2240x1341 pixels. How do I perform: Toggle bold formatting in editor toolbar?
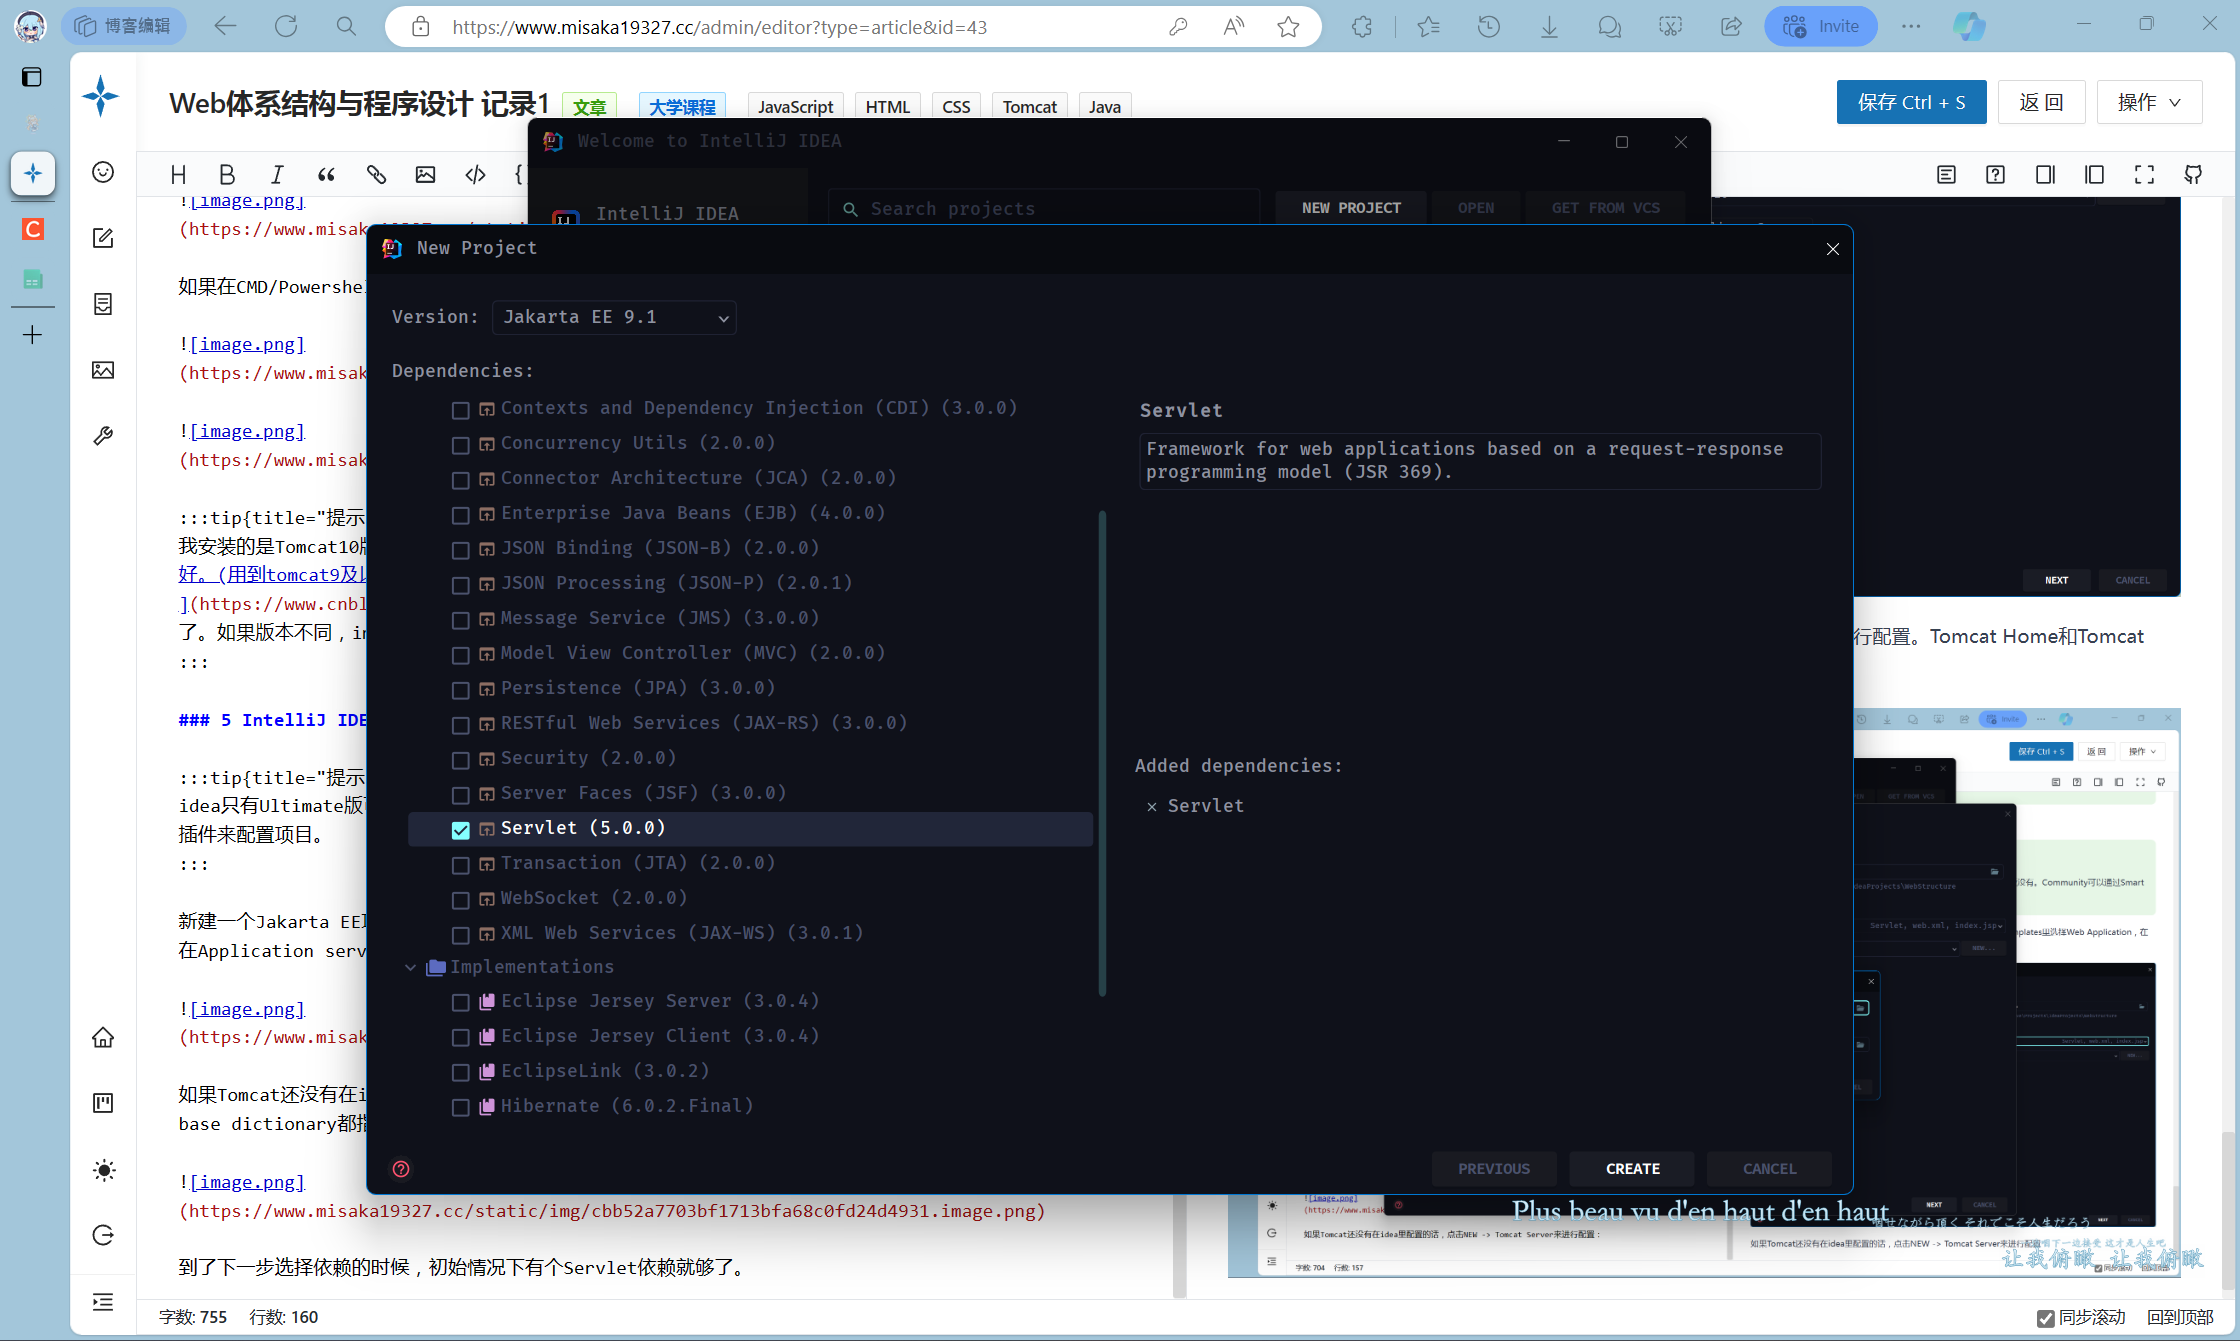(227, 175)
